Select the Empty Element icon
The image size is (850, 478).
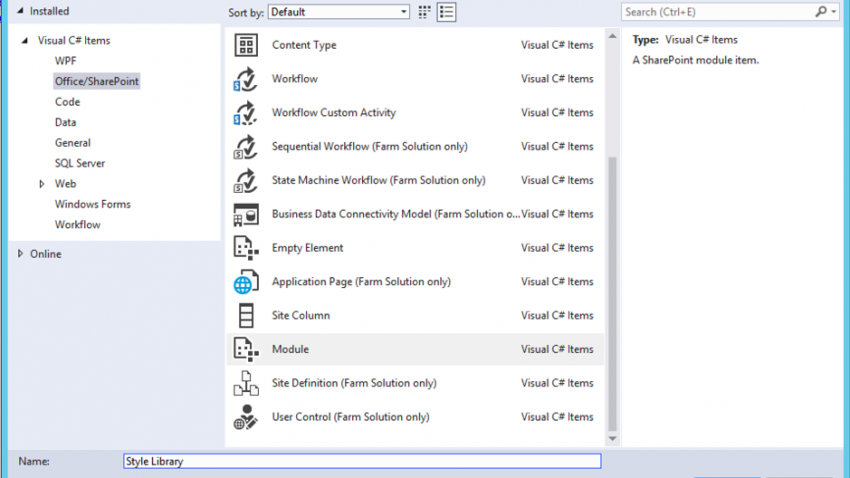246,248
